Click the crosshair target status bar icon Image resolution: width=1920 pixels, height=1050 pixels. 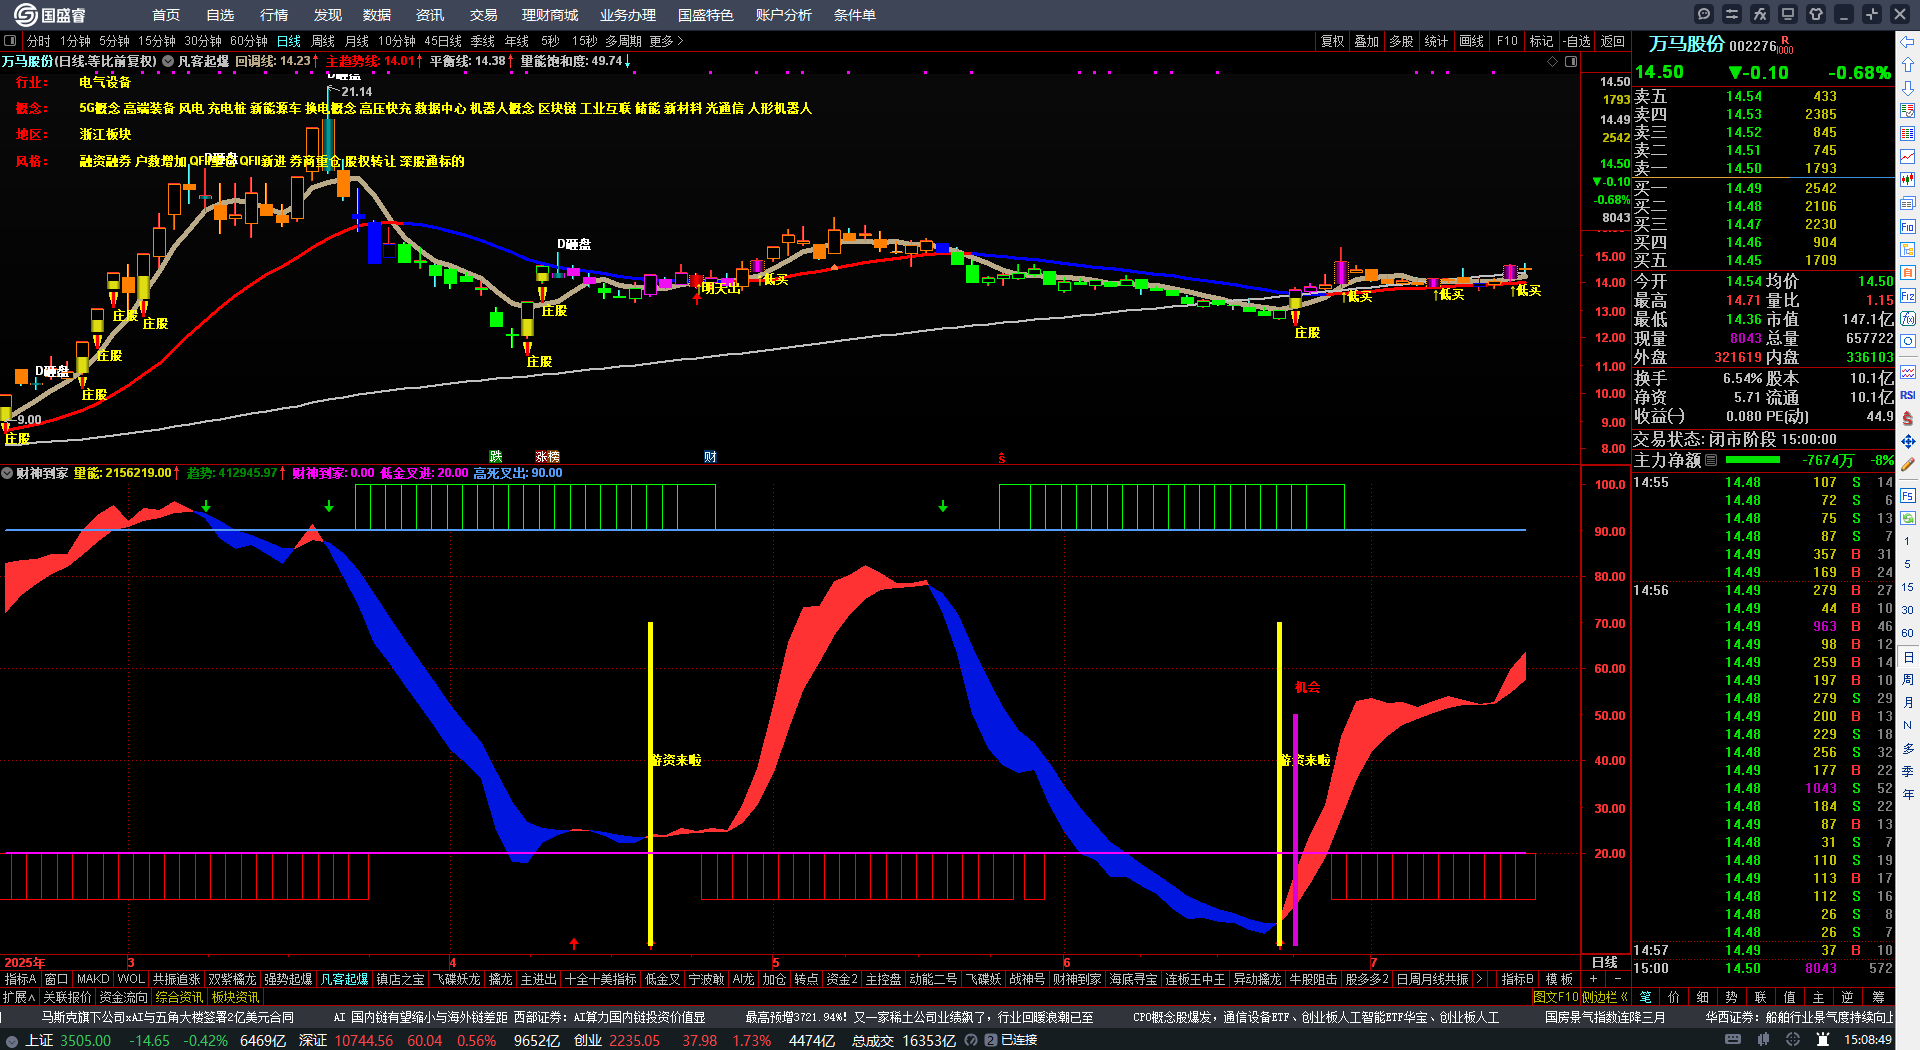click(x=1795, y=1040)
